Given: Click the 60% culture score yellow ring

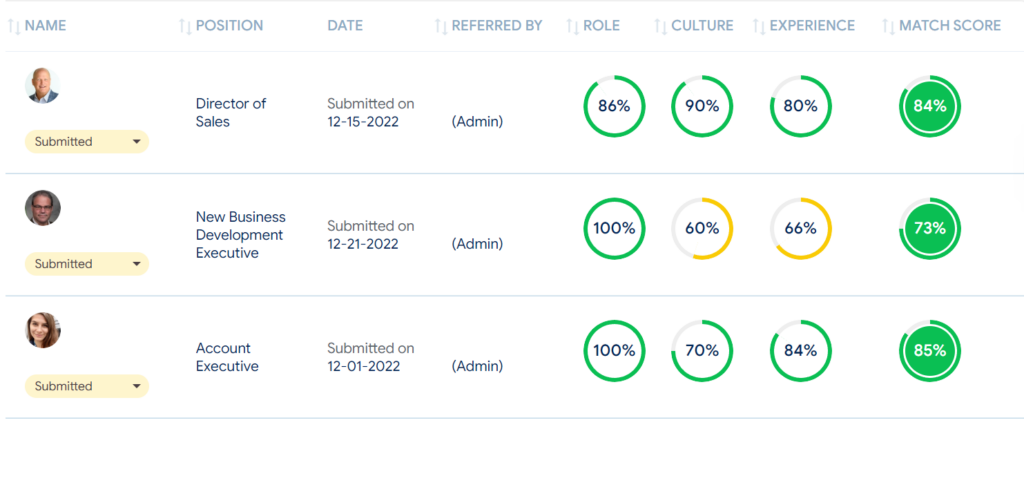Looking at the screenshot, I should [x=702, y=228].
